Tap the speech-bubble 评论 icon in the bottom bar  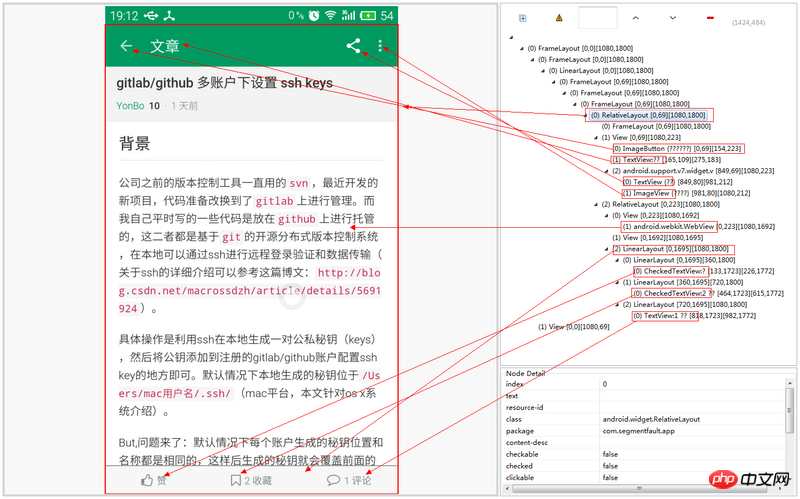point(333,480)
